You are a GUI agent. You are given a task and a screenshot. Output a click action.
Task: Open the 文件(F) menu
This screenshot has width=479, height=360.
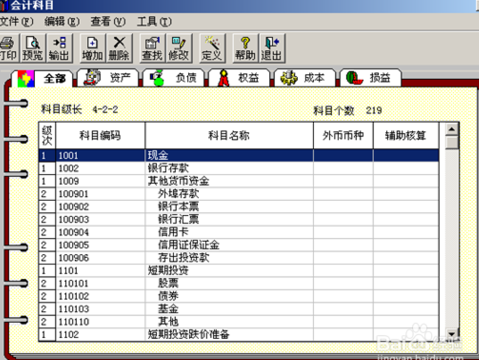(16, 22)
